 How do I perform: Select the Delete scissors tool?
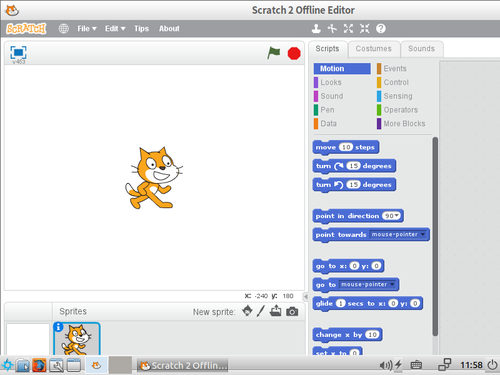click(332, 29)
